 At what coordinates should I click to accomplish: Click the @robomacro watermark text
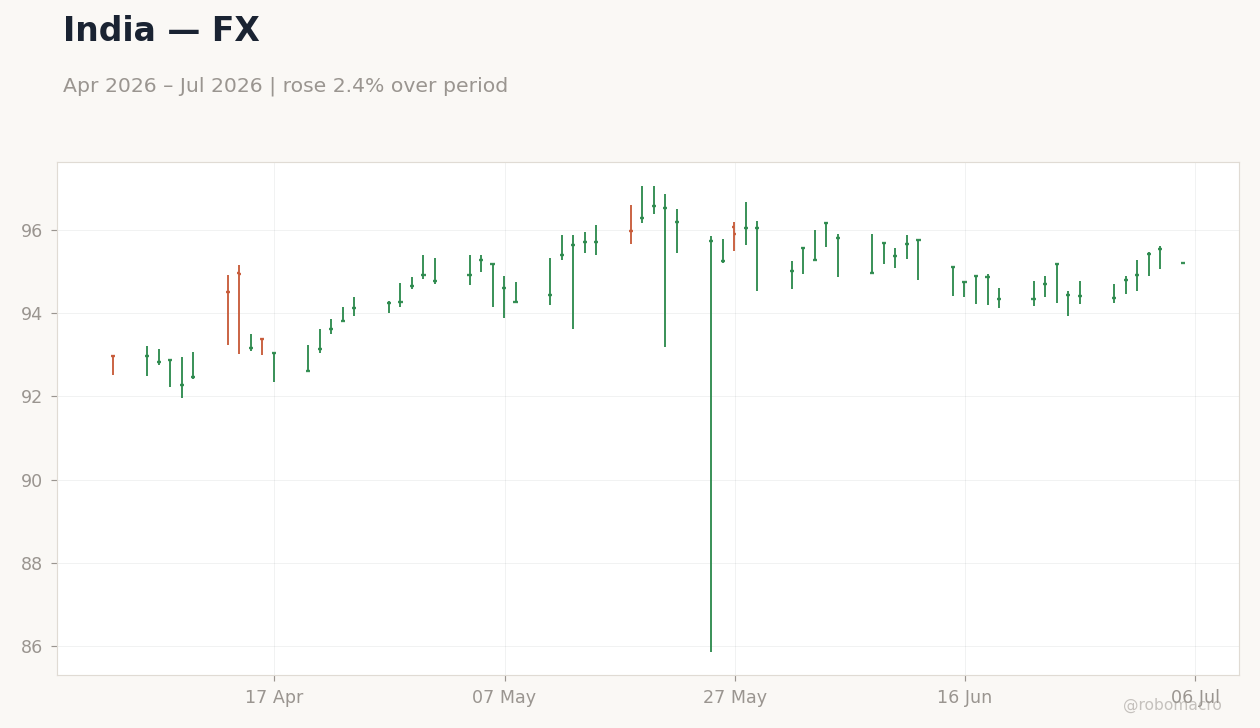(1172, 705)
